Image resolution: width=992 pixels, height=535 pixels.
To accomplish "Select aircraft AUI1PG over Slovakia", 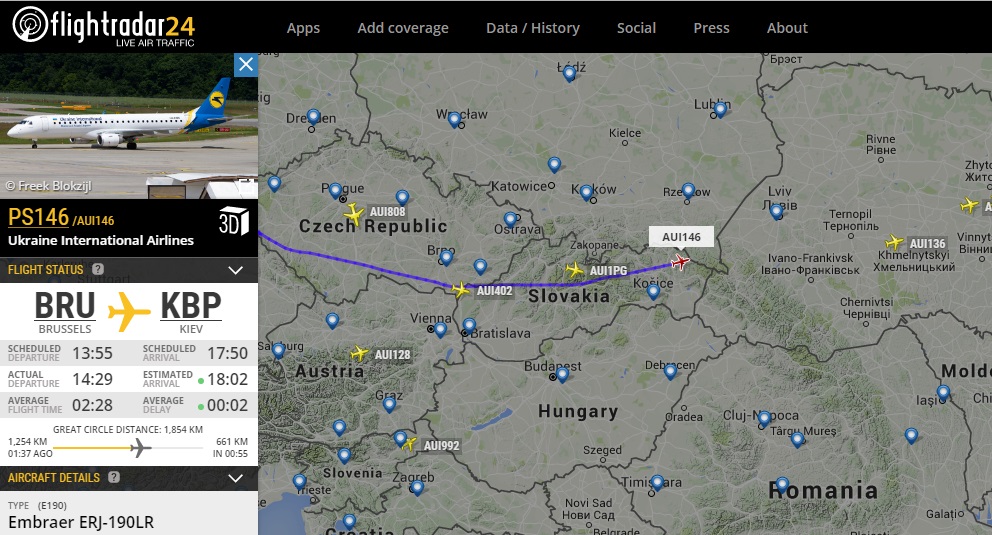I will coord(574,270).
